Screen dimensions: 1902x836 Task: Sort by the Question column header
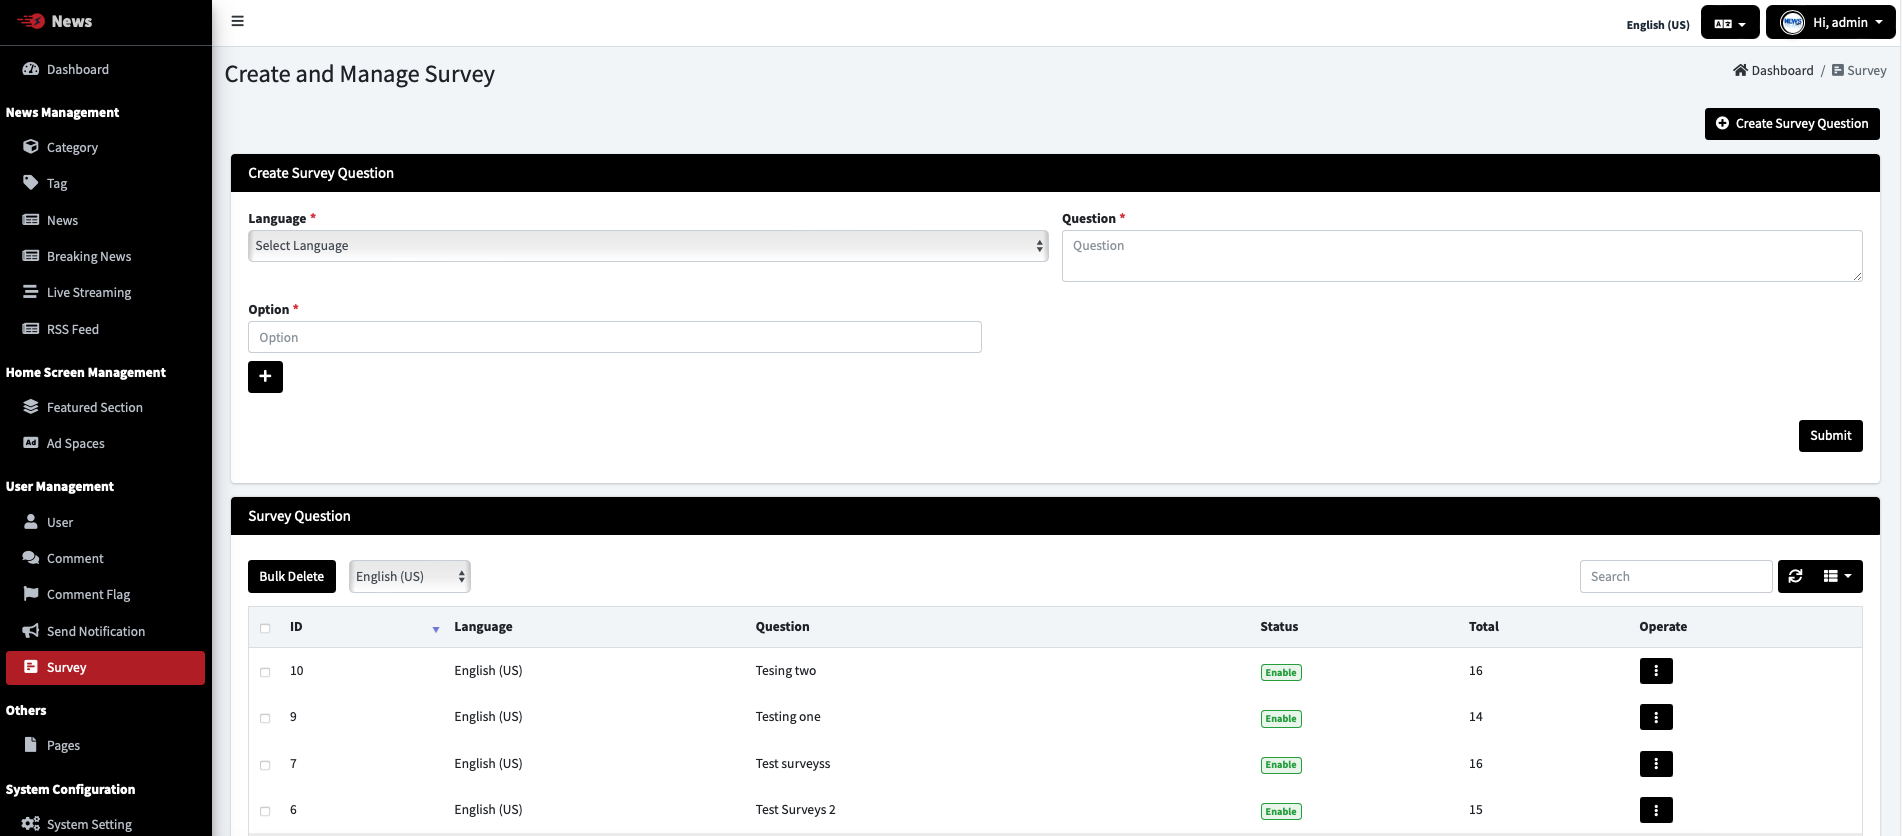(x=782, y=627)
